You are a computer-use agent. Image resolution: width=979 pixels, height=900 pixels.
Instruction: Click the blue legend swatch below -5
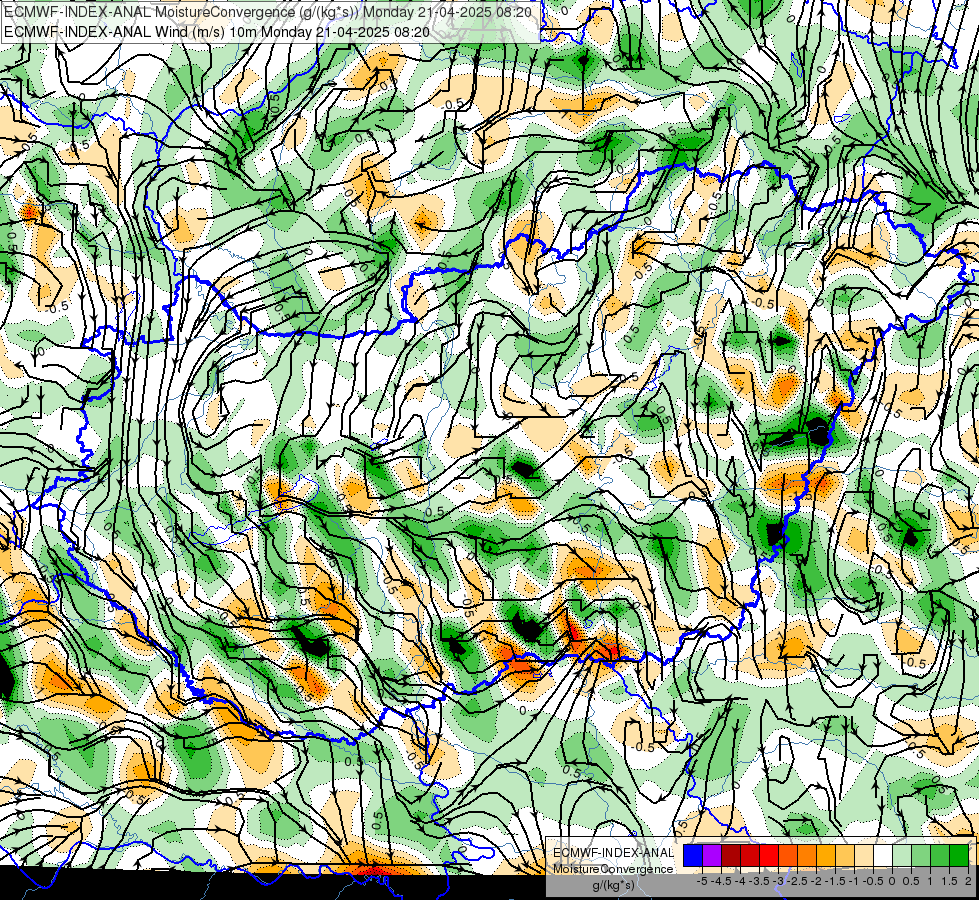(693, 855)
